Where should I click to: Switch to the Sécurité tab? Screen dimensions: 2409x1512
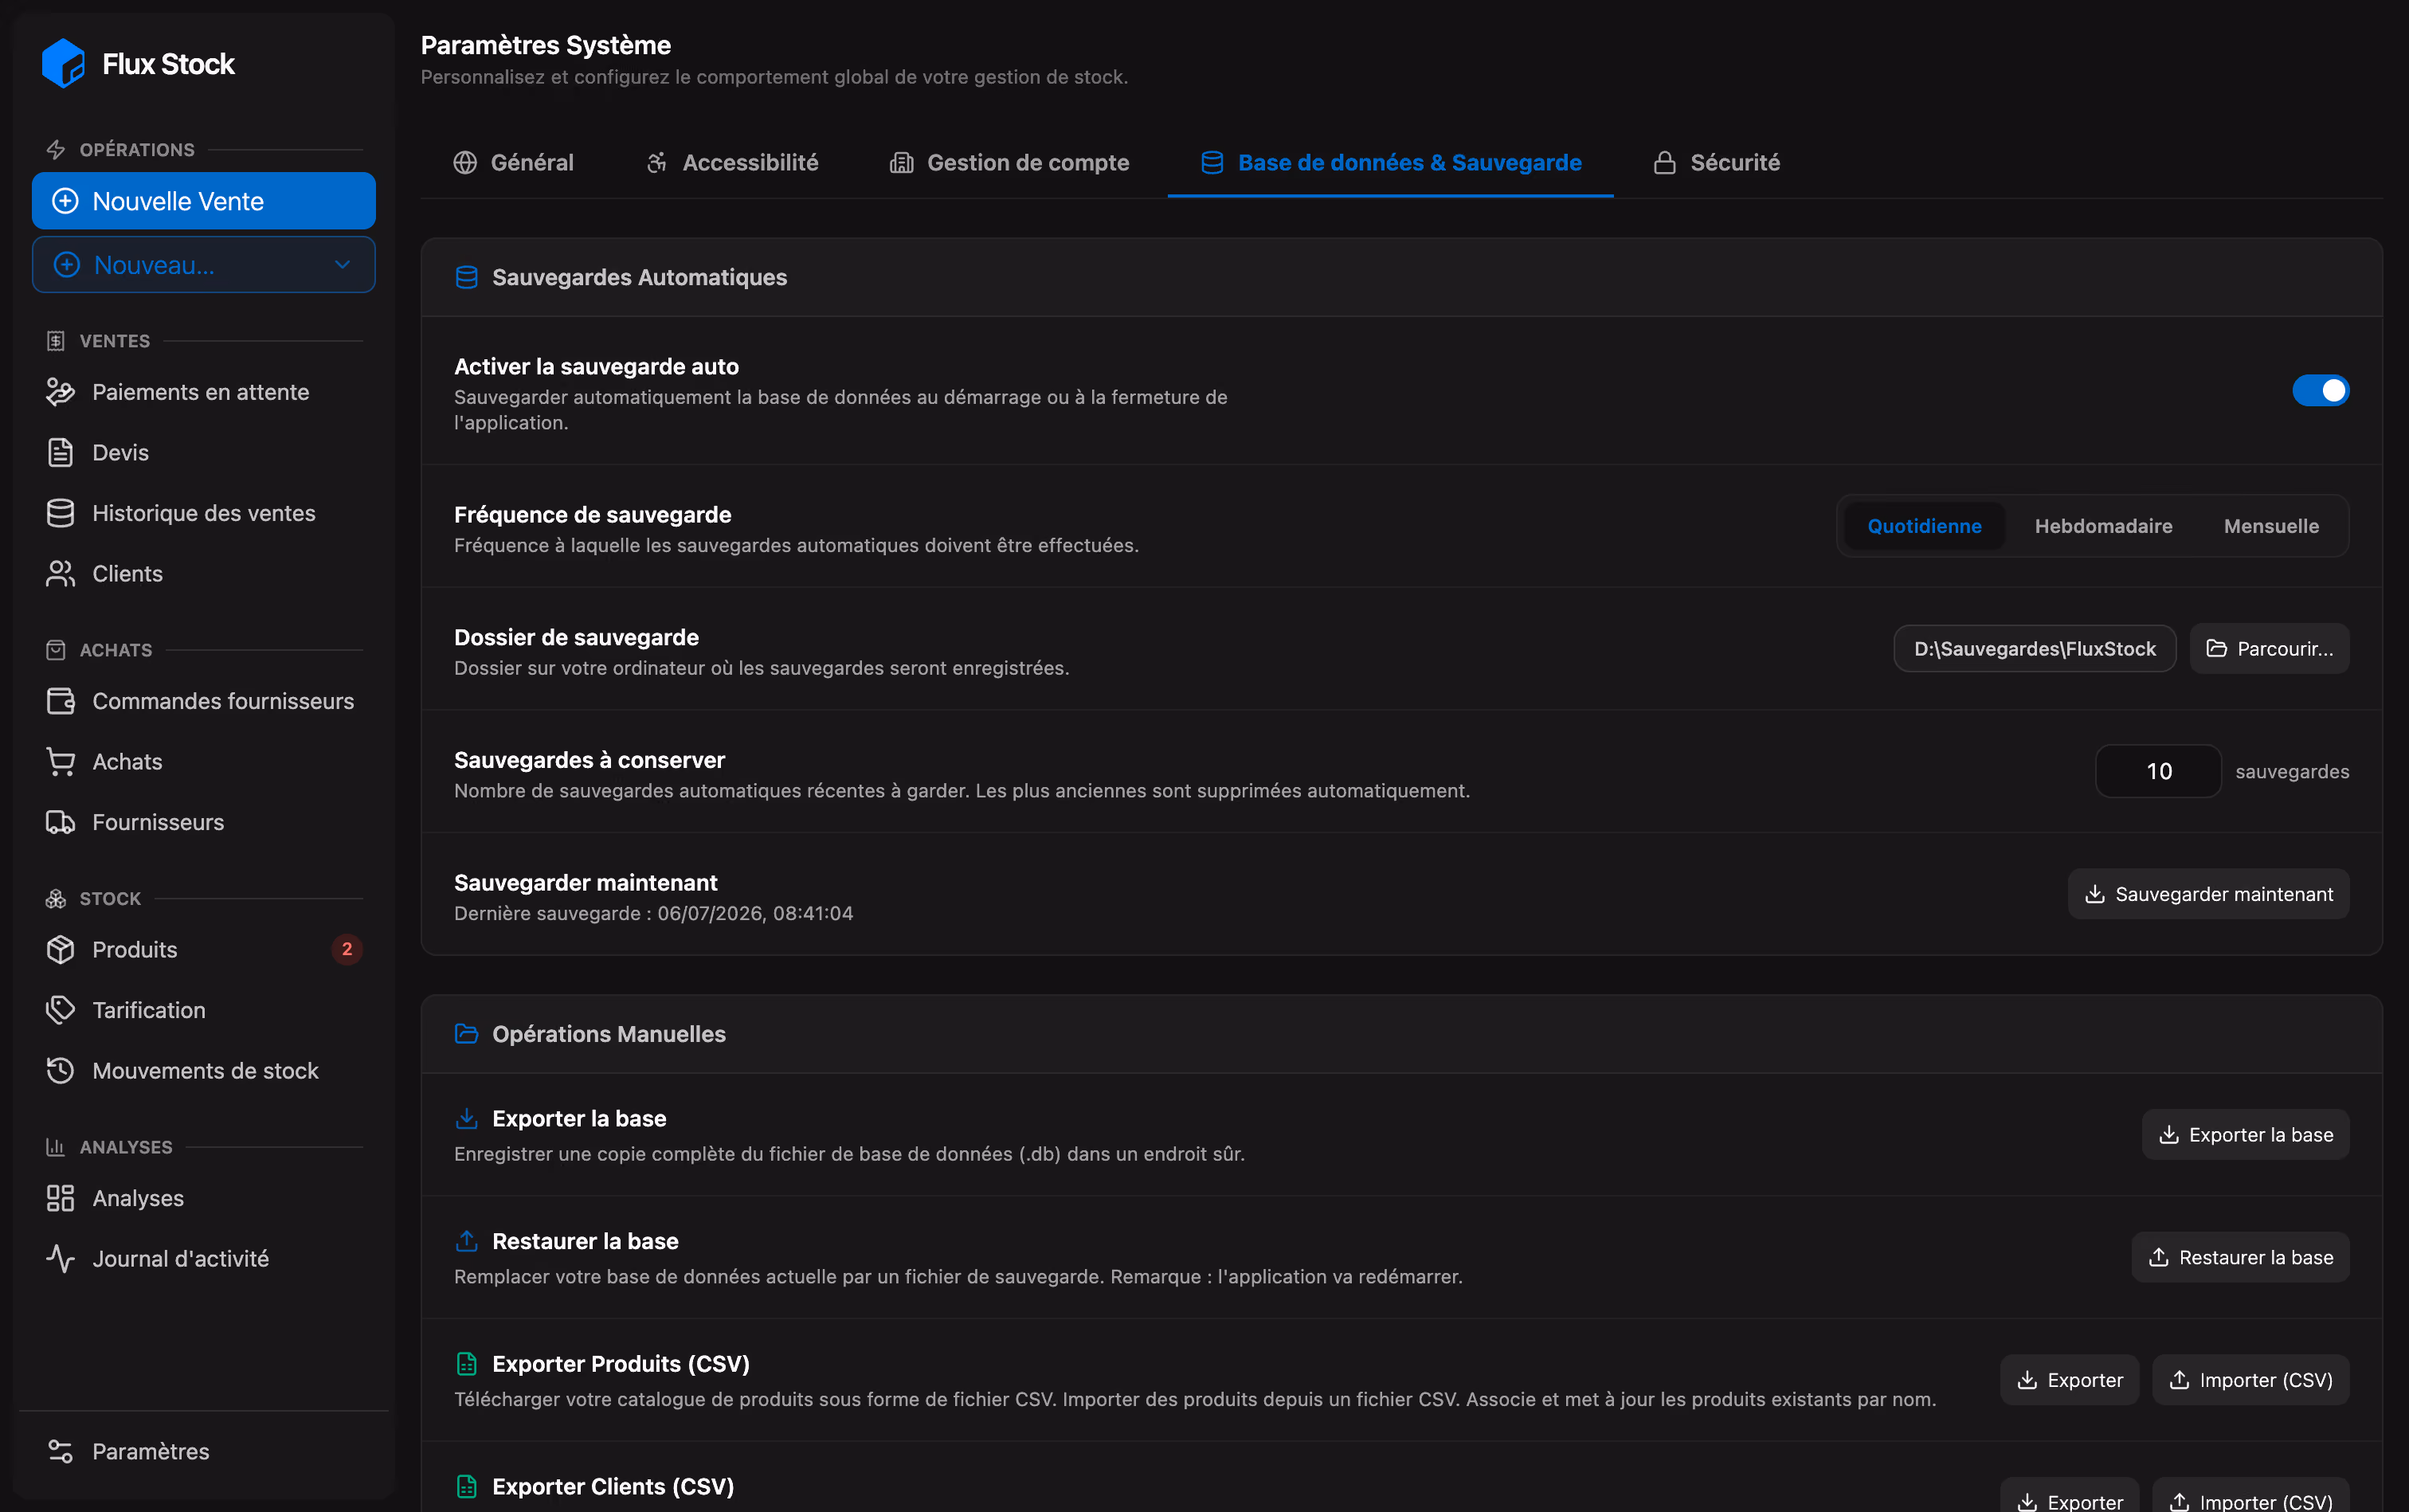coord(1716,163)
